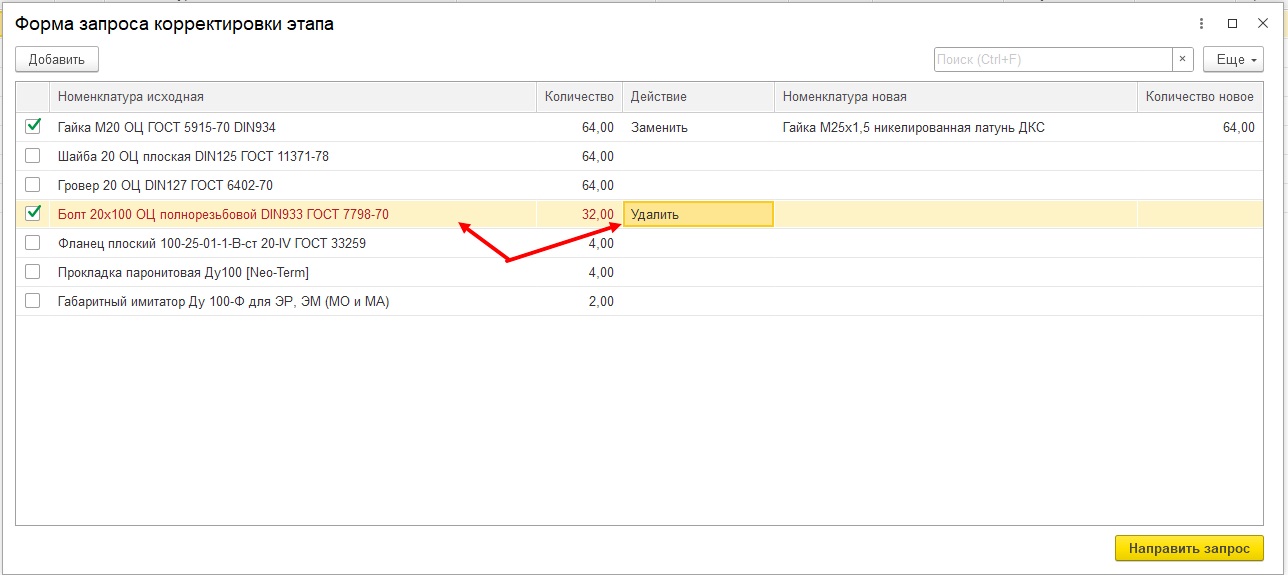Screen dimensions: 1288x575
Task: Click the Действие cell in the Шайба row
Action: [x=698, y=156]
